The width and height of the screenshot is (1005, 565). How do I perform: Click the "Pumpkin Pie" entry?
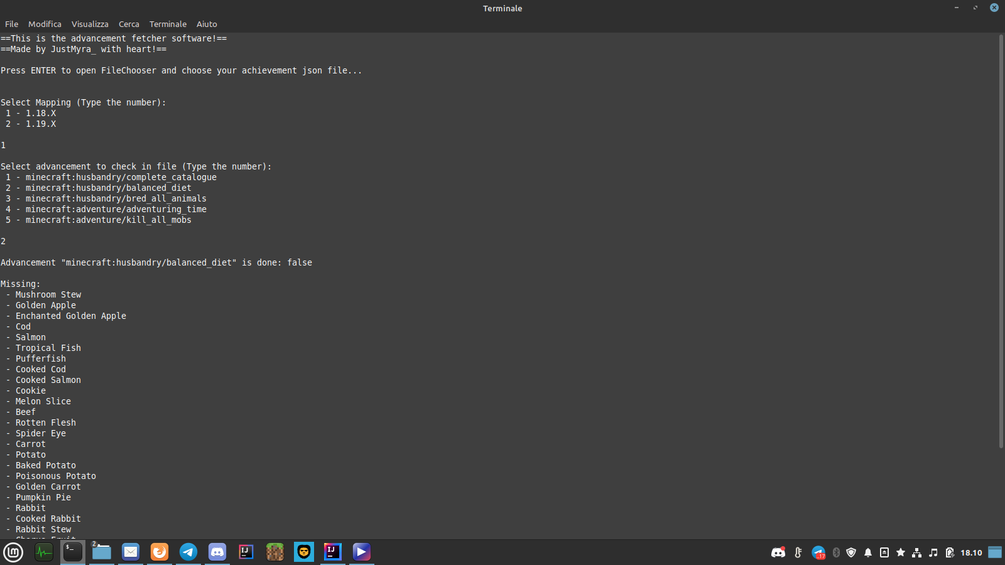pyautogui.click(x=43, y=498)
